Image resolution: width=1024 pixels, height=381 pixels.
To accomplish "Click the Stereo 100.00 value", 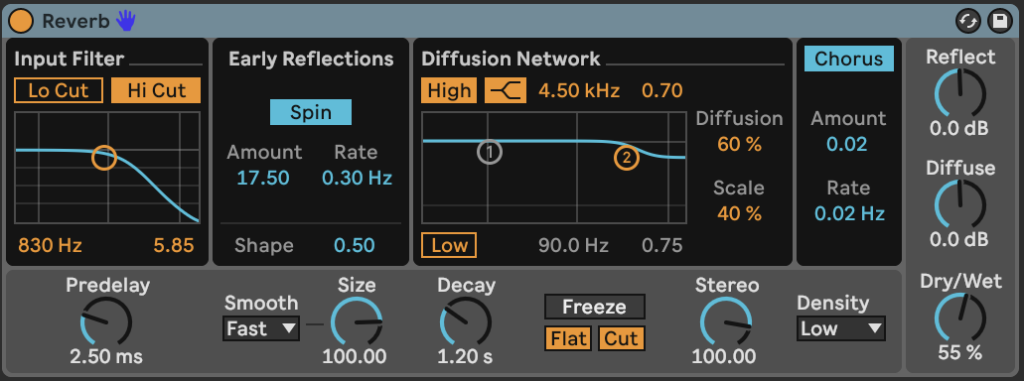I will [724, 357].
